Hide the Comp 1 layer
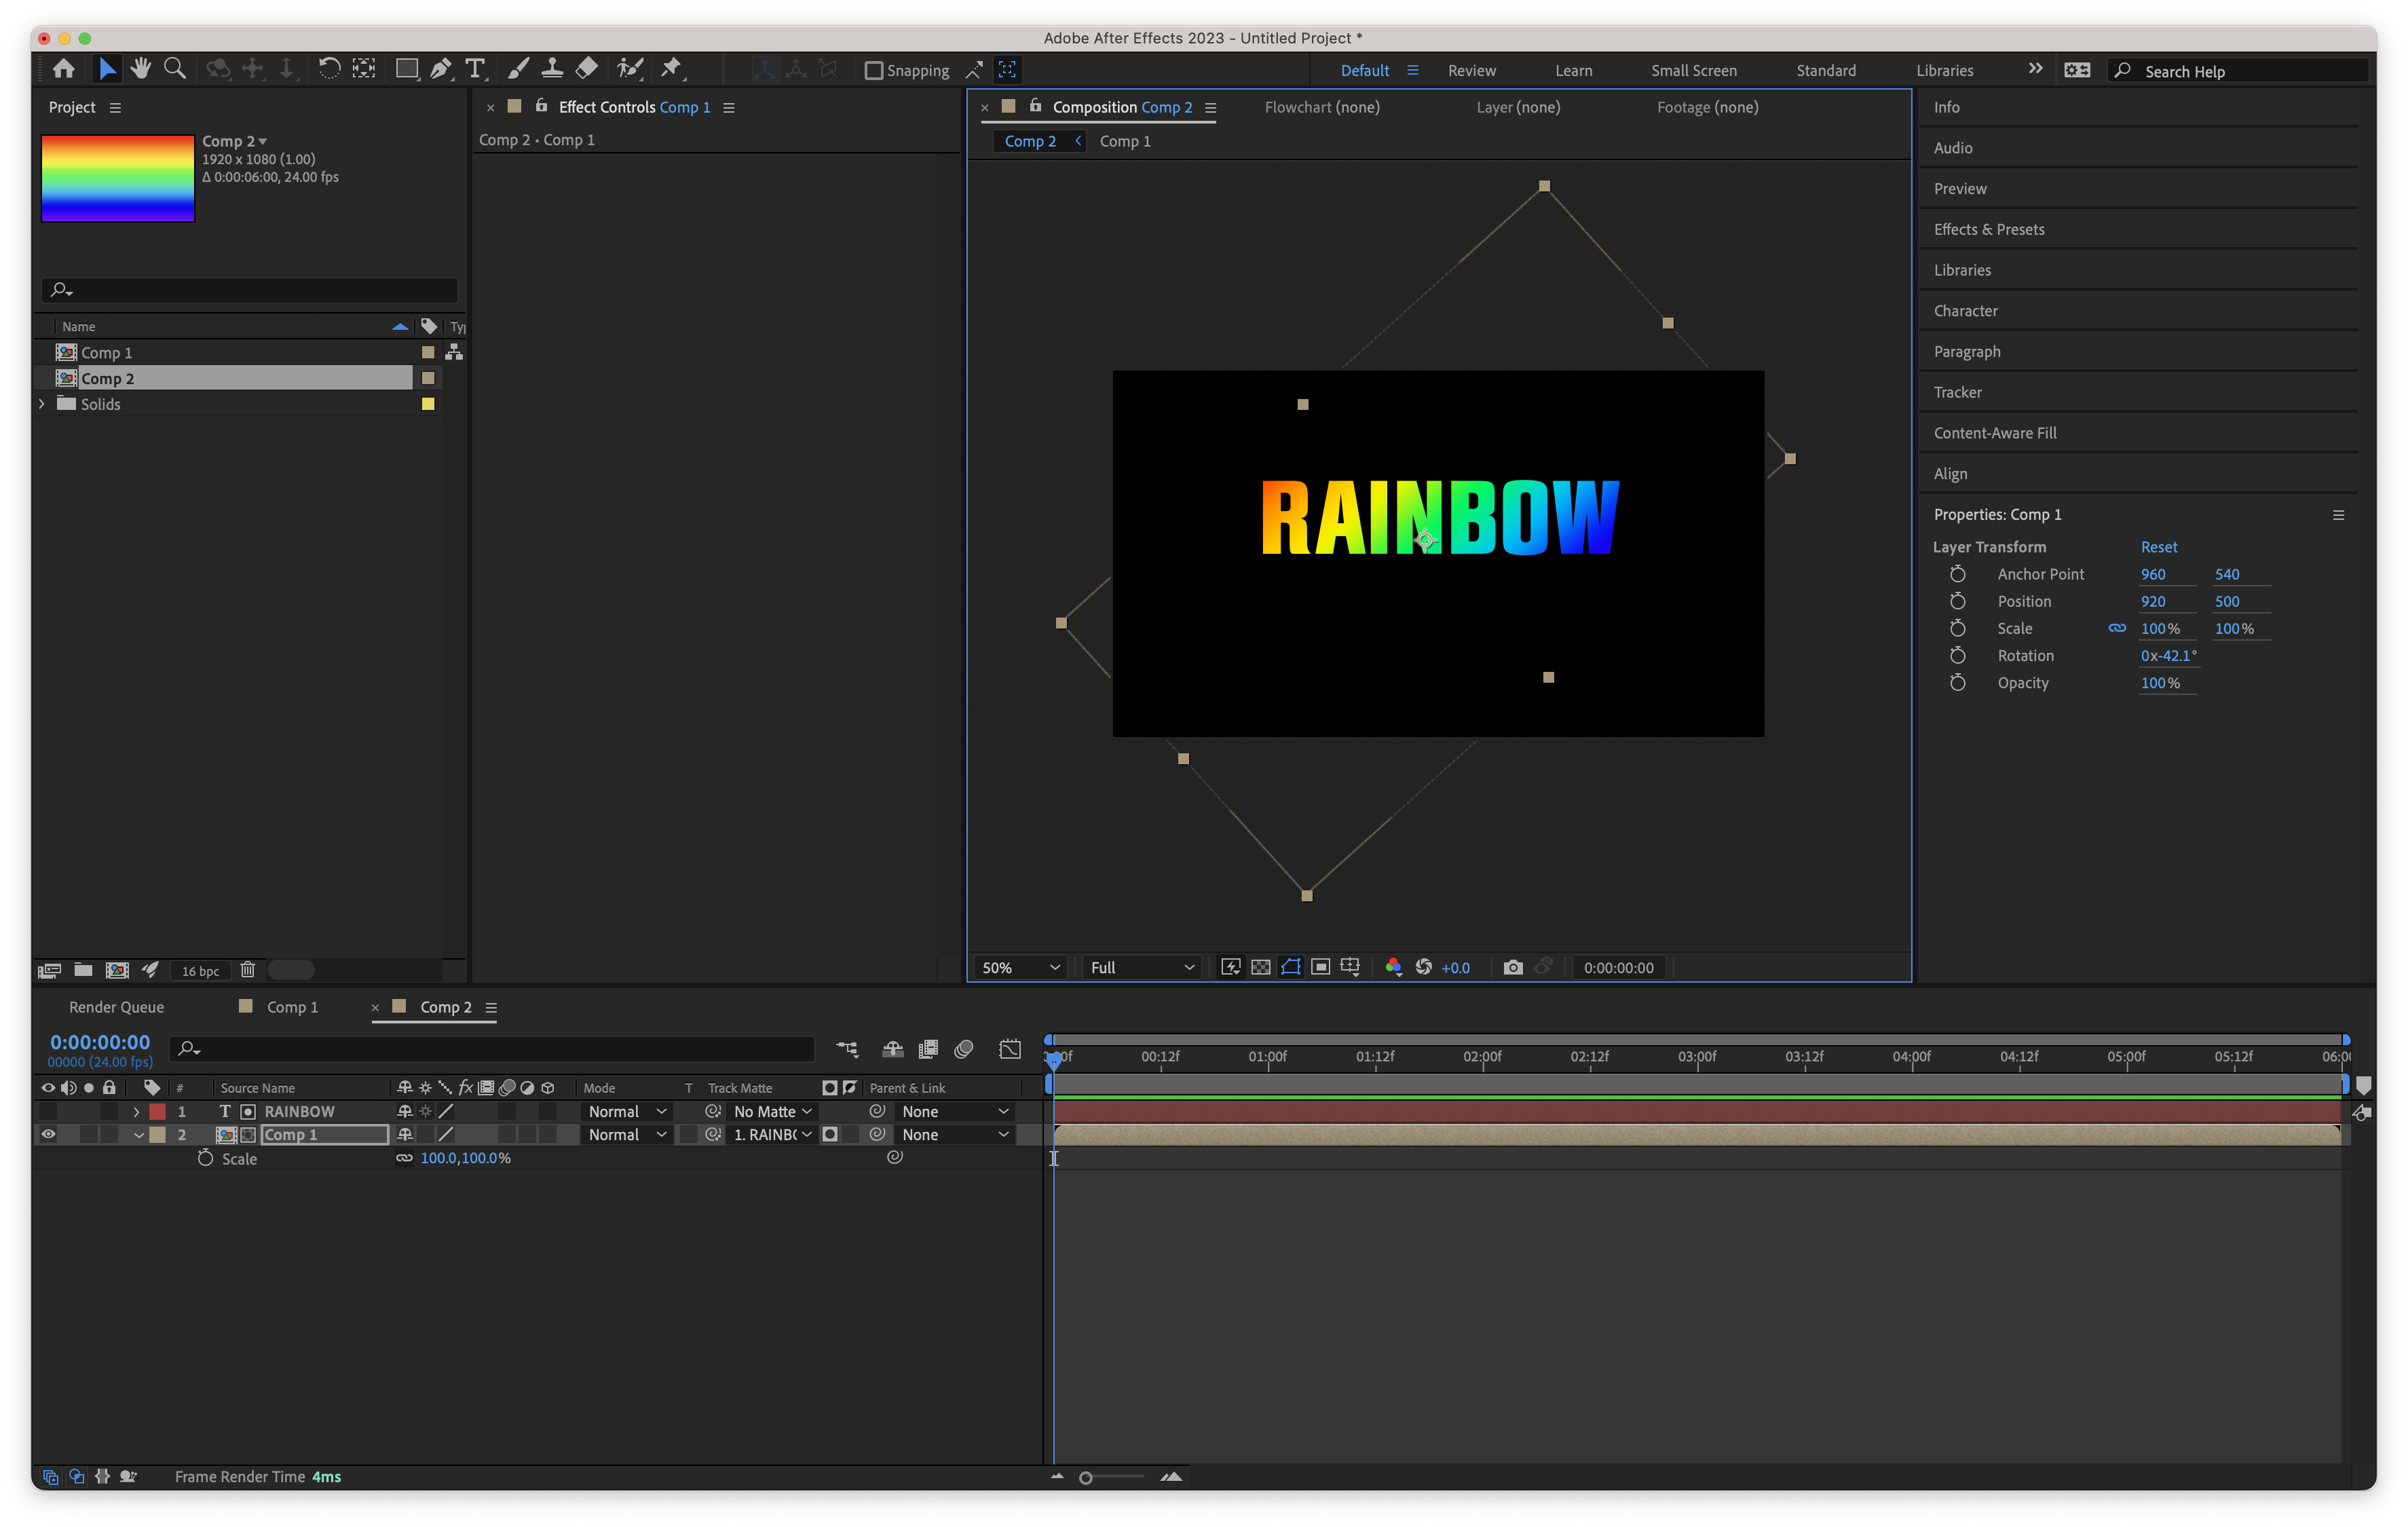This screenshot has width=2408, height=1527. coord(47,1134)
